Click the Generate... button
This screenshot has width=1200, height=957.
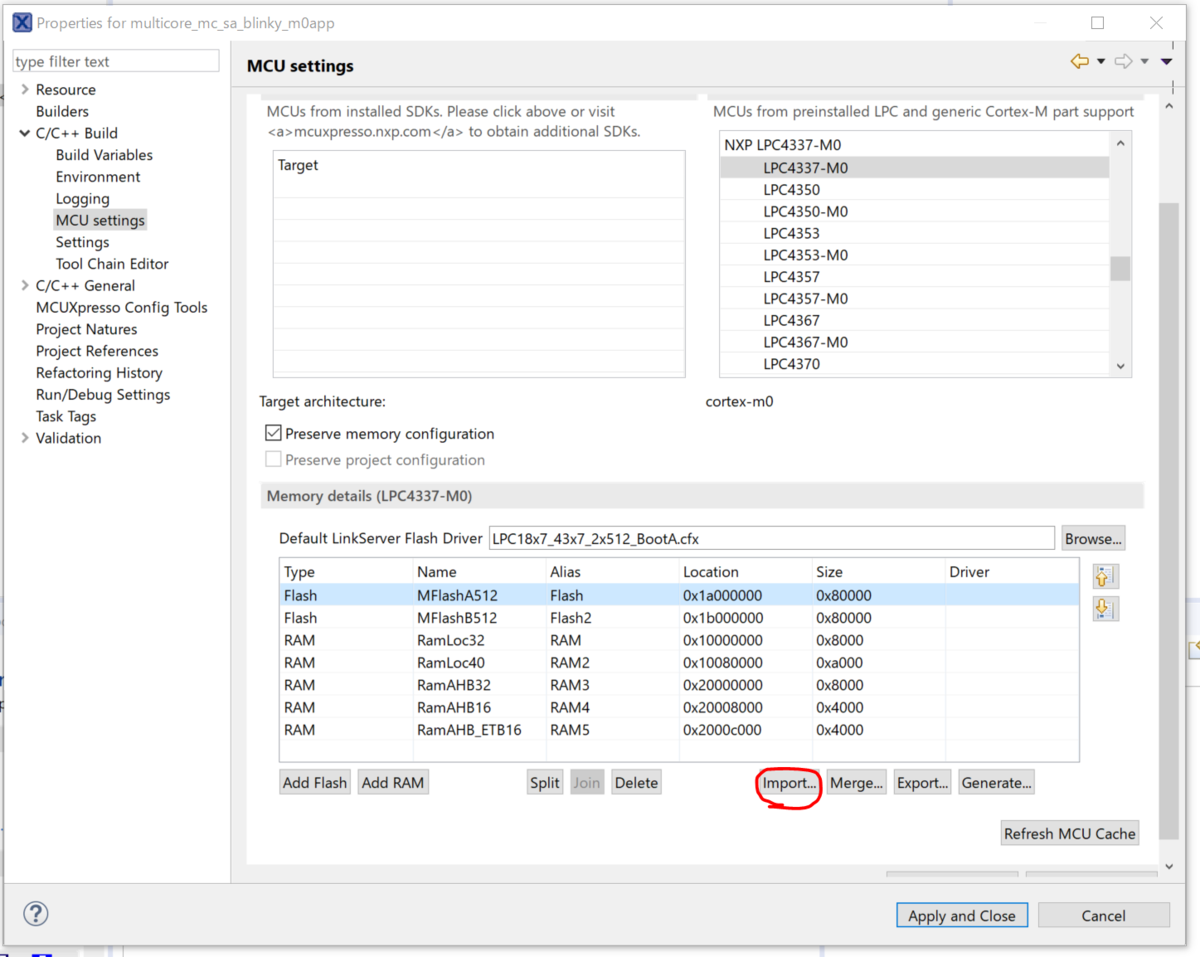click(x=996, y=783)
